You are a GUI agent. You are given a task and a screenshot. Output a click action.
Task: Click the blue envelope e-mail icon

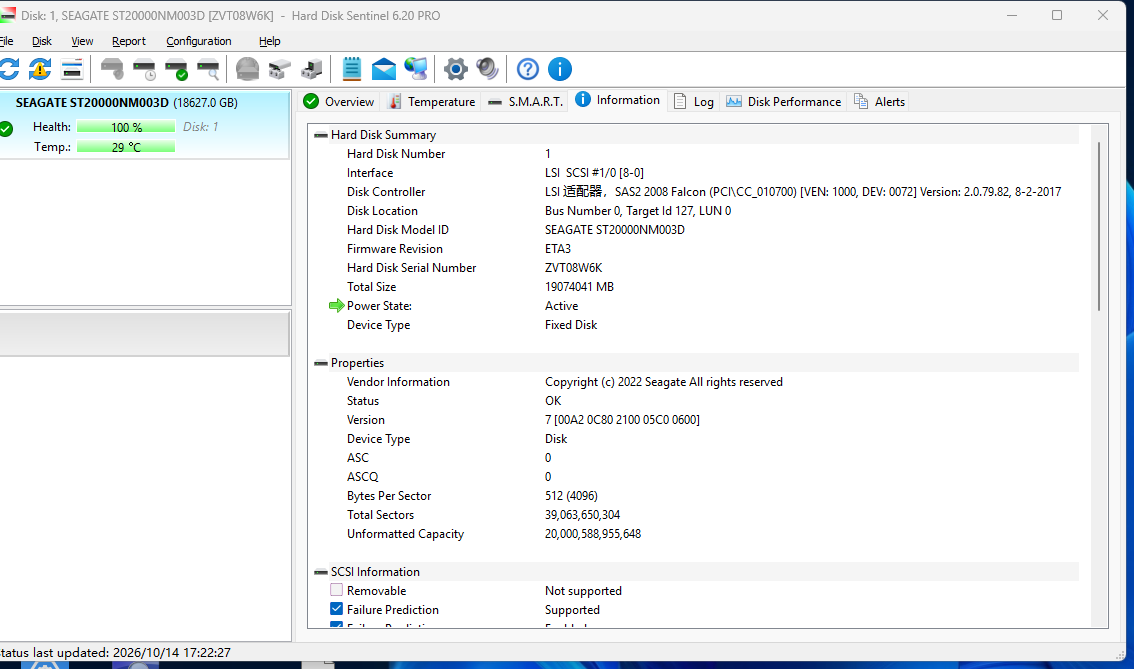(x=384, y=69)
